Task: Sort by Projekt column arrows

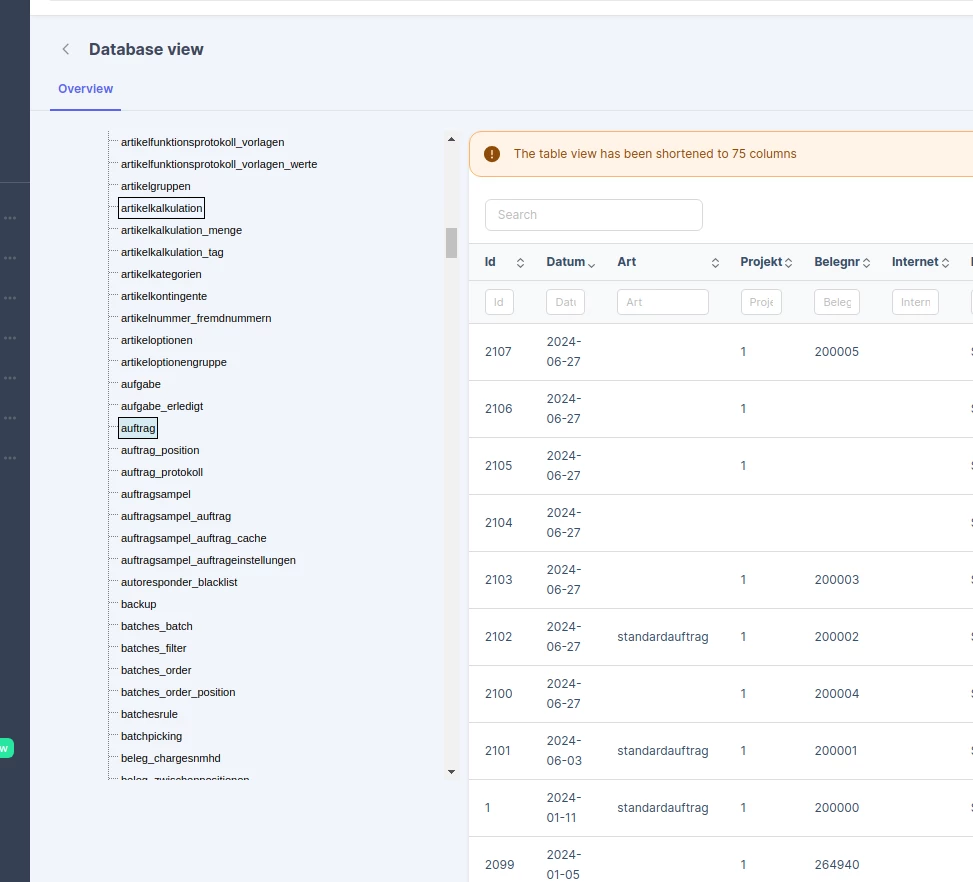Action: pyautogui.click(x=788, y=263)
